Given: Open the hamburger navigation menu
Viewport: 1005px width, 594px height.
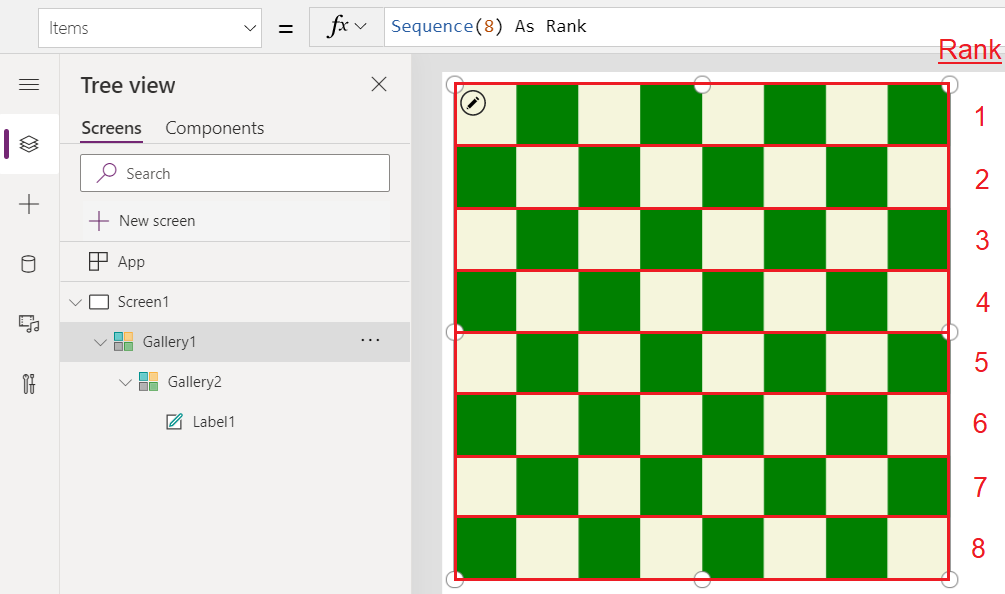Looking at the screenshot, I should (29, 84).
